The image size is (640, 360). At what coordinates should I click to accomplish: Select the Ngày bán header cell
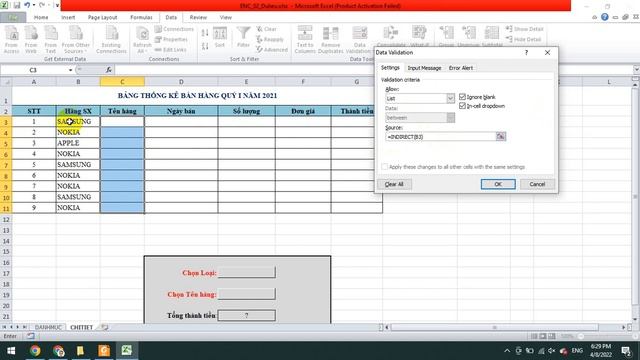(181, 111)
